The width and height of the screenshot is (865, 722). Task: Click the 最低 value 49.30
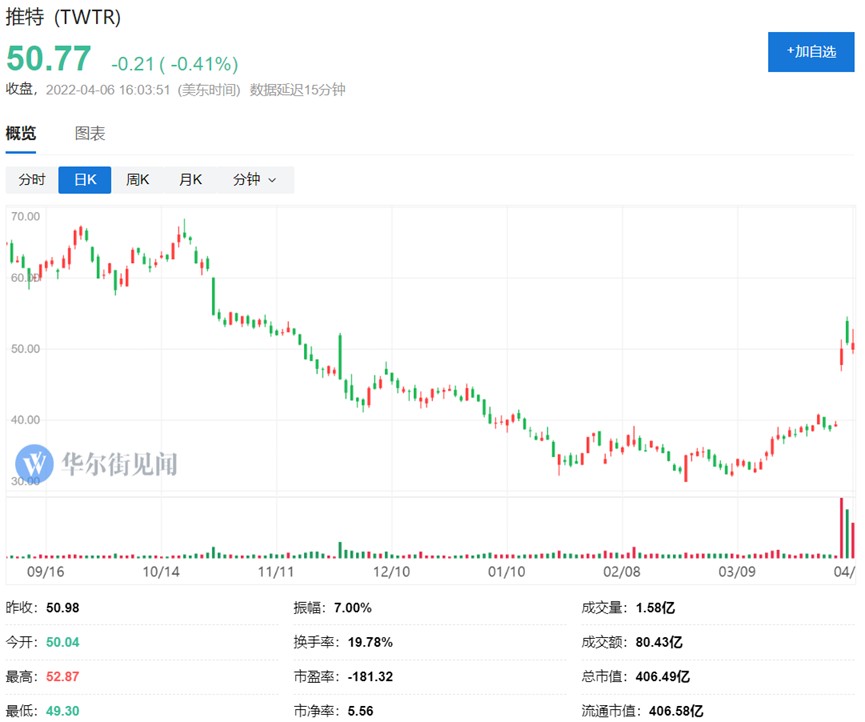click(x=67, y=711)
